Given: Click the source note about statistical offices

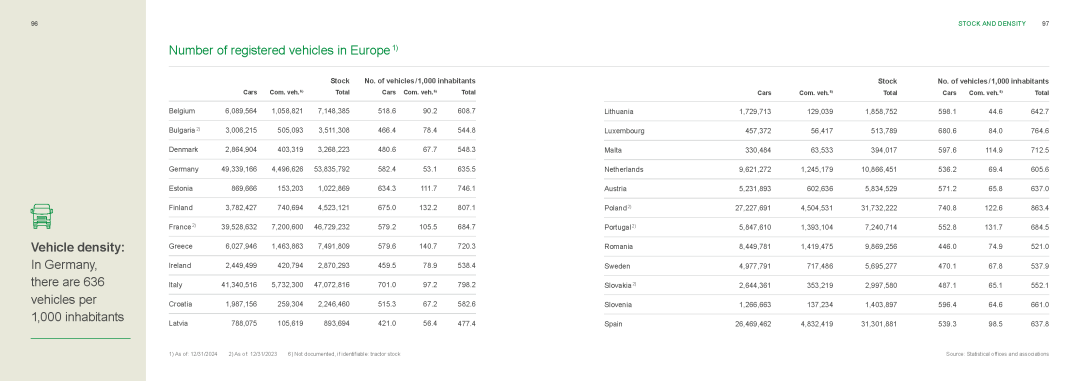Looking at the screenshot, I should [x=998, y=354].
